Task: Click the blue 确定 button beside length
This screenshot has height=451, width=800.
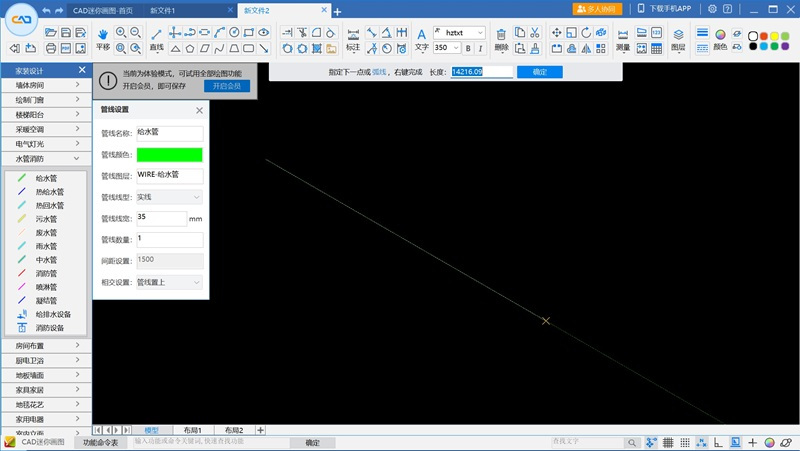Action: pos(539,72)
